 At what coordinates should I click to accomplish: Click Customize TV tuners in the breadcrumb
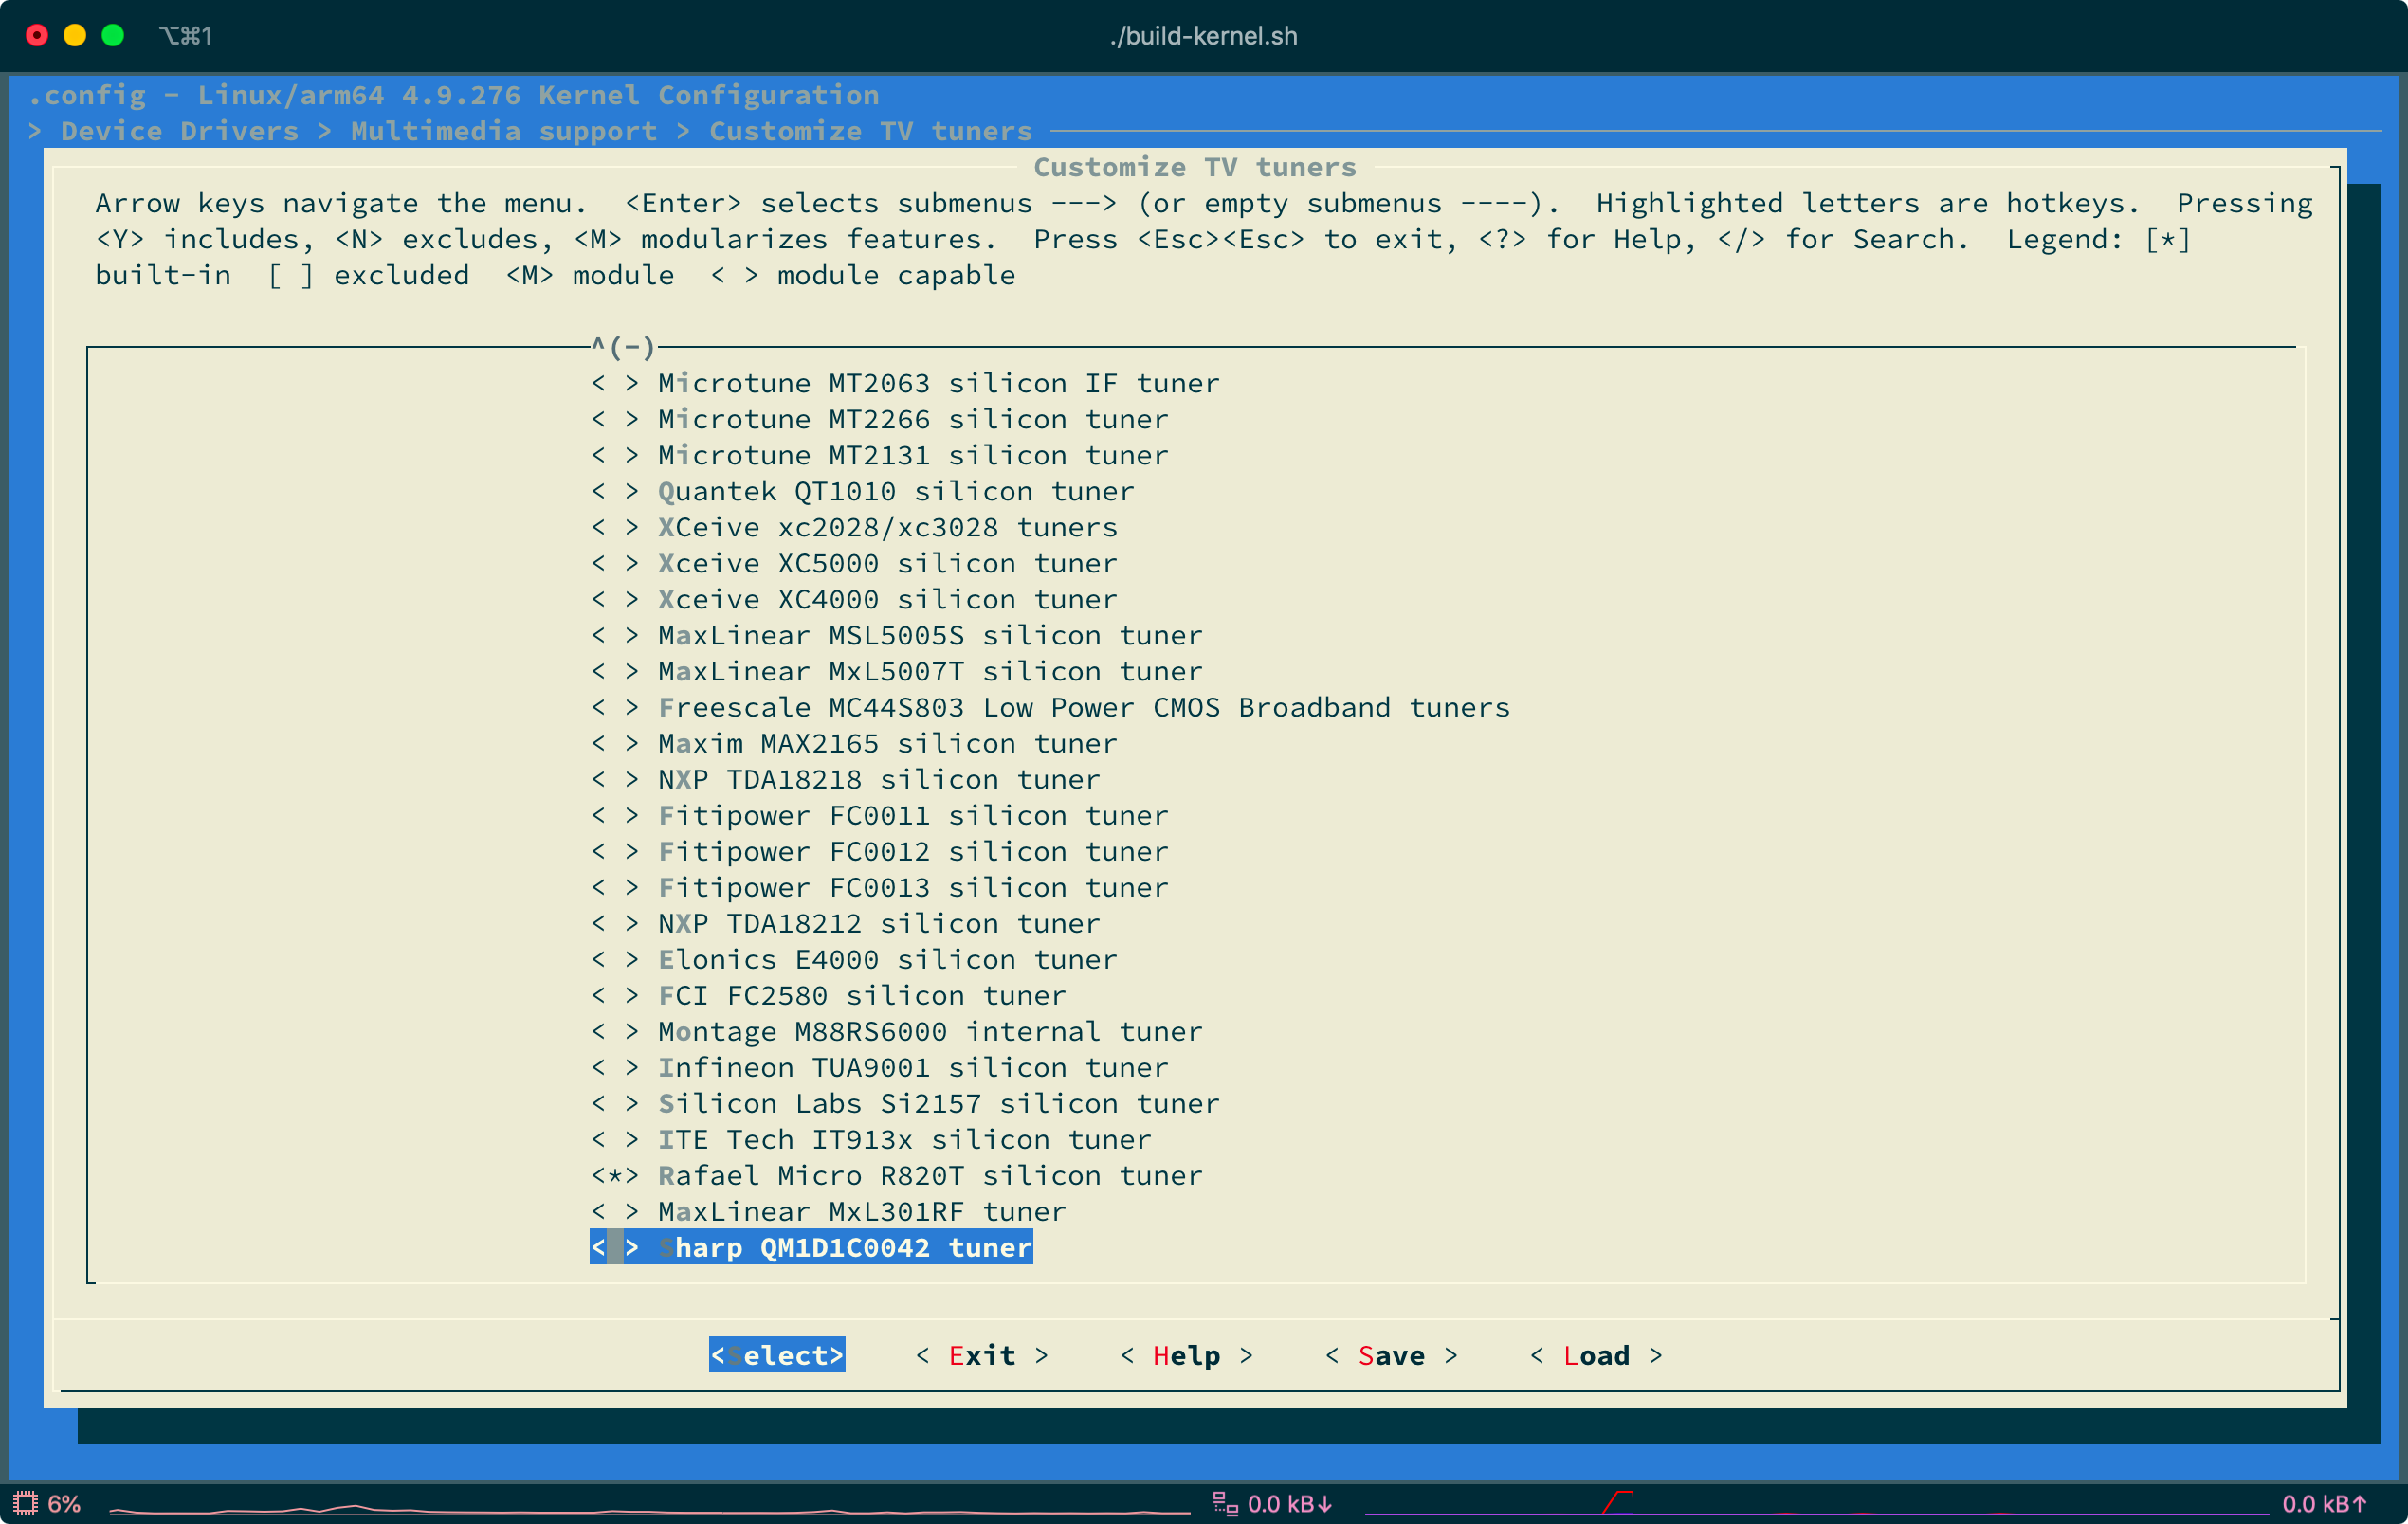click(x=869, y=131)
